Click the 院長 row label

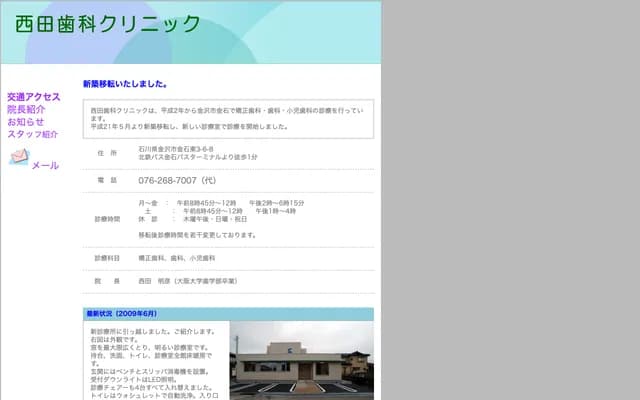107,281
